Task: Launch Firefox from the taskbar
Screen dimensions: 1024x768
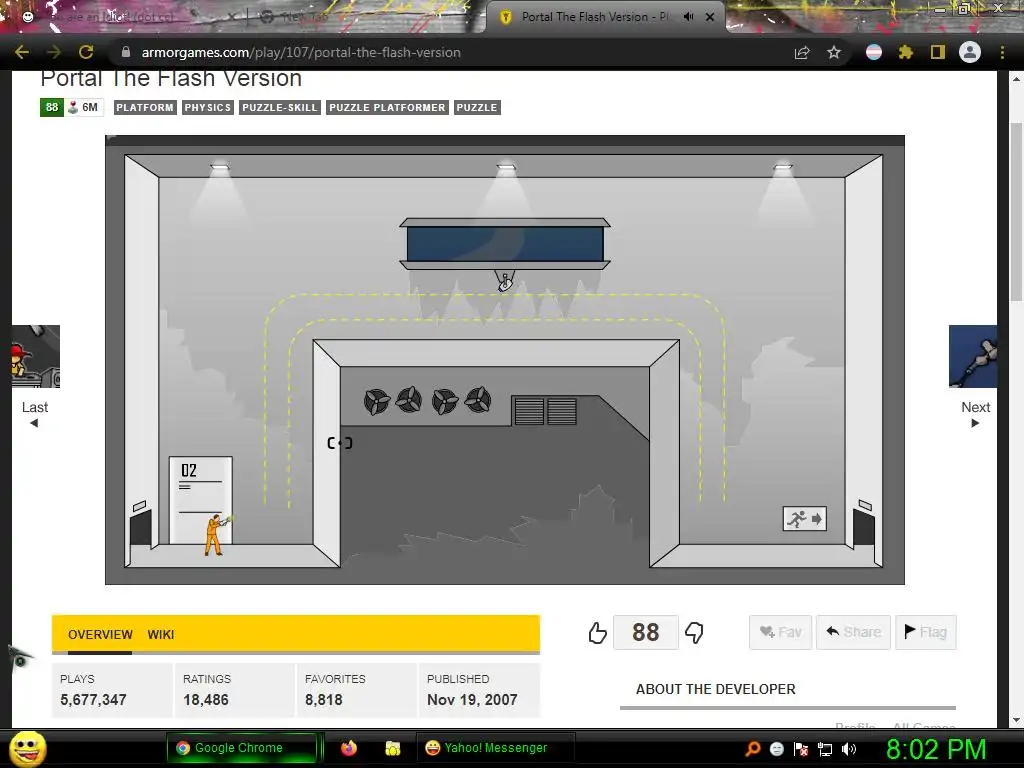Action: tap(349, 748)
